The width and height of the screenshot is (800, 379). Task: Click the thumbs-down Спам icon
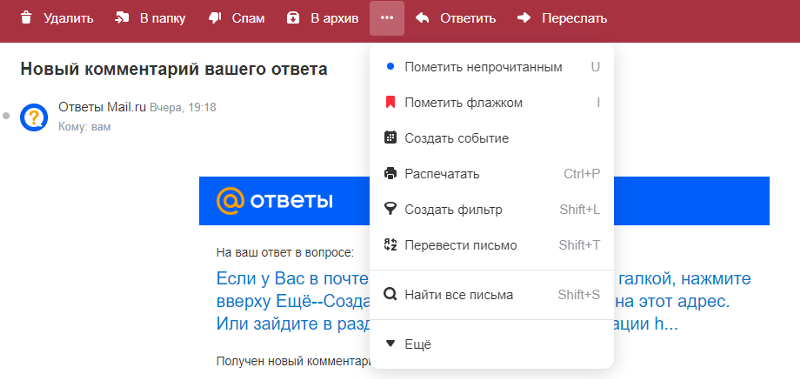(x=214, y=18)
